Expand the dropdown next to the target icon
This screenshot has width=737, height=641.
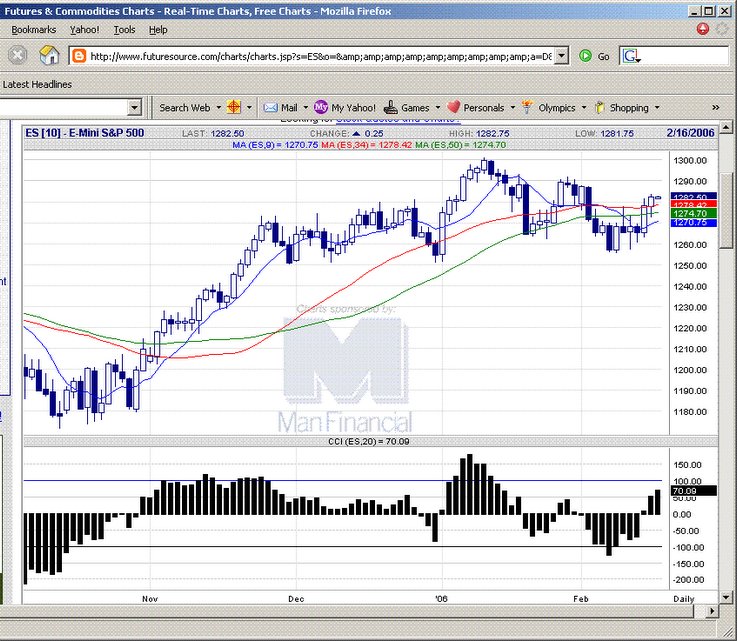click(249, 108)
